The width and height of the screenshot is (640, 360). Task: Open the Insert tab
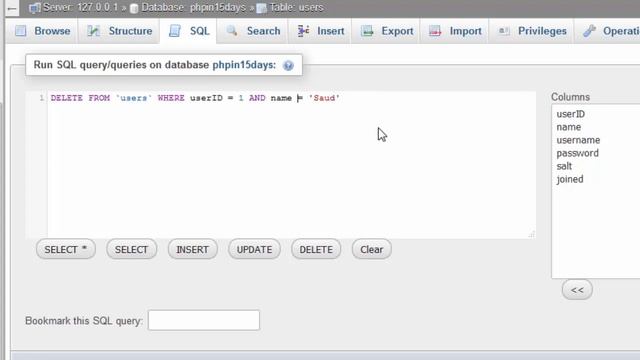click(320, 31)
